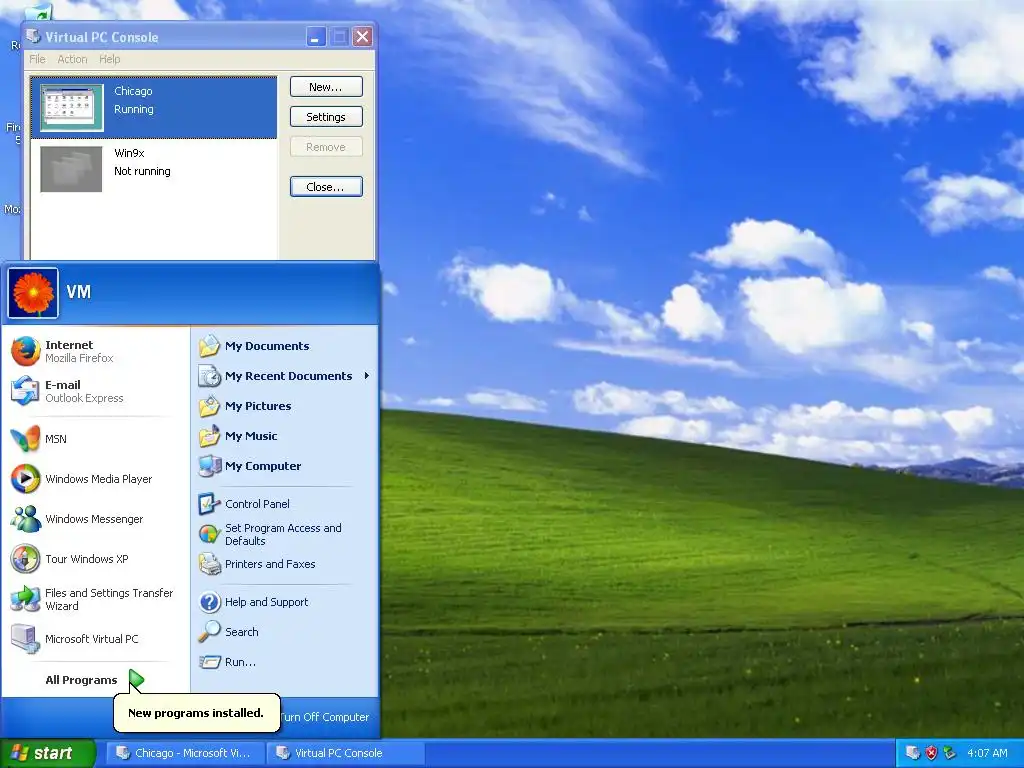1024x768 pixels.
Task: Click the Virtual PC tray icon
Action: click(912, 753)
